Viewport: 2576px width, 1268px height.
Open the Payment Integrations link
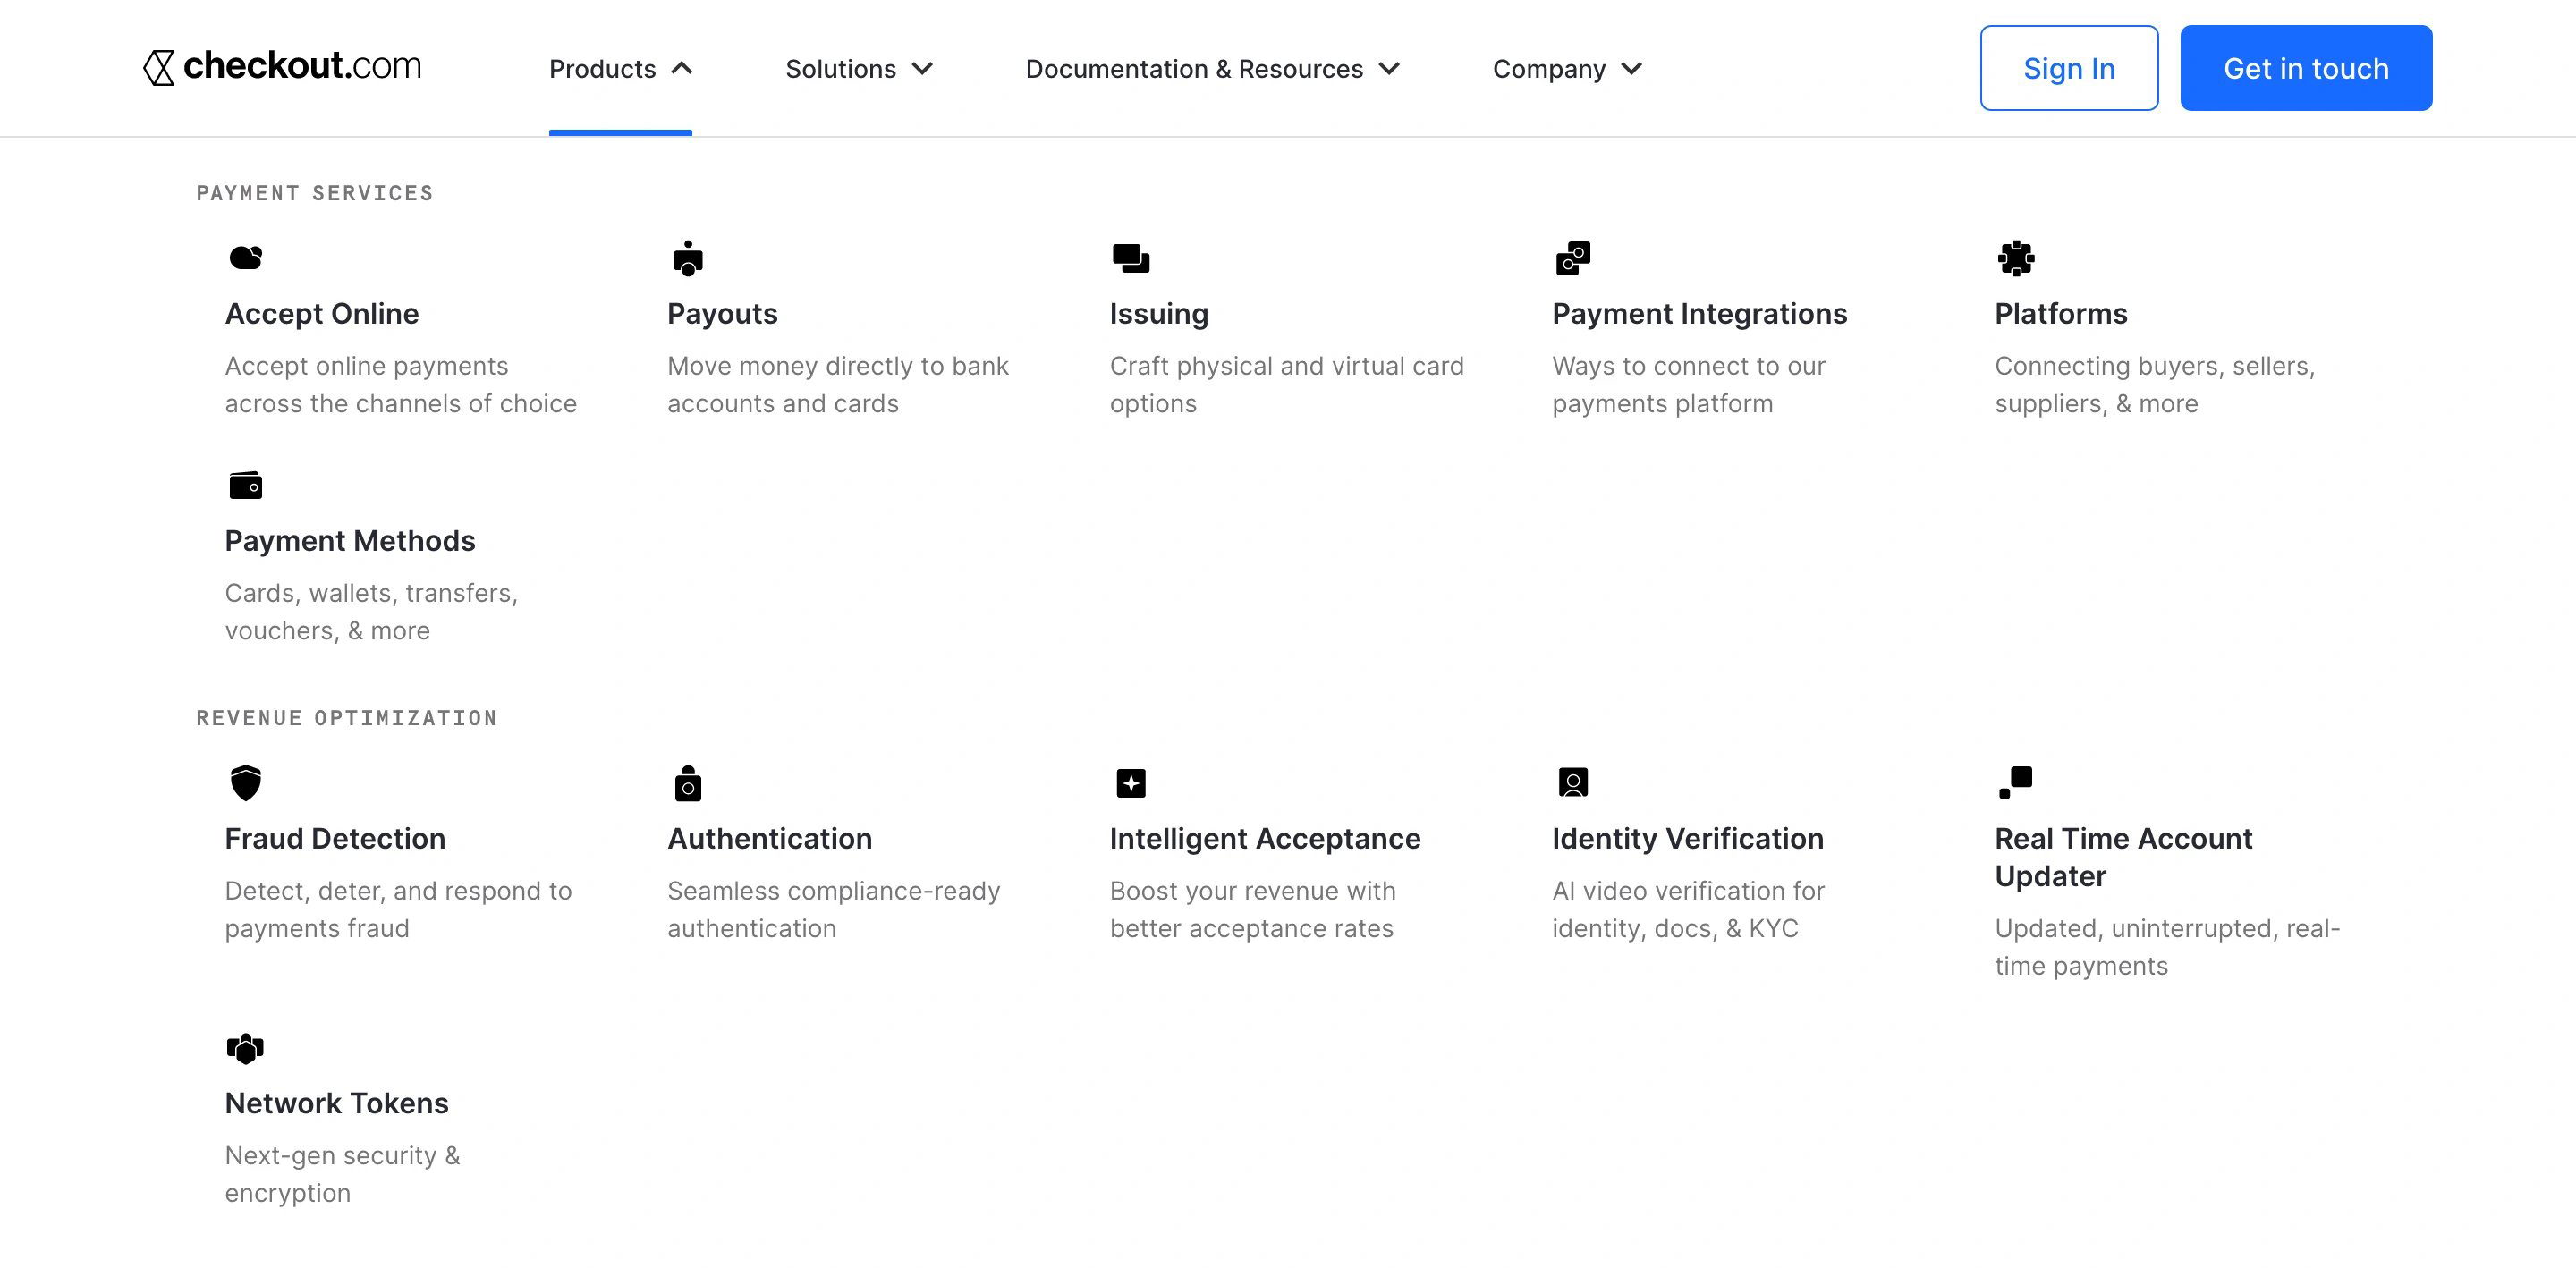(x=1699, y=313)
